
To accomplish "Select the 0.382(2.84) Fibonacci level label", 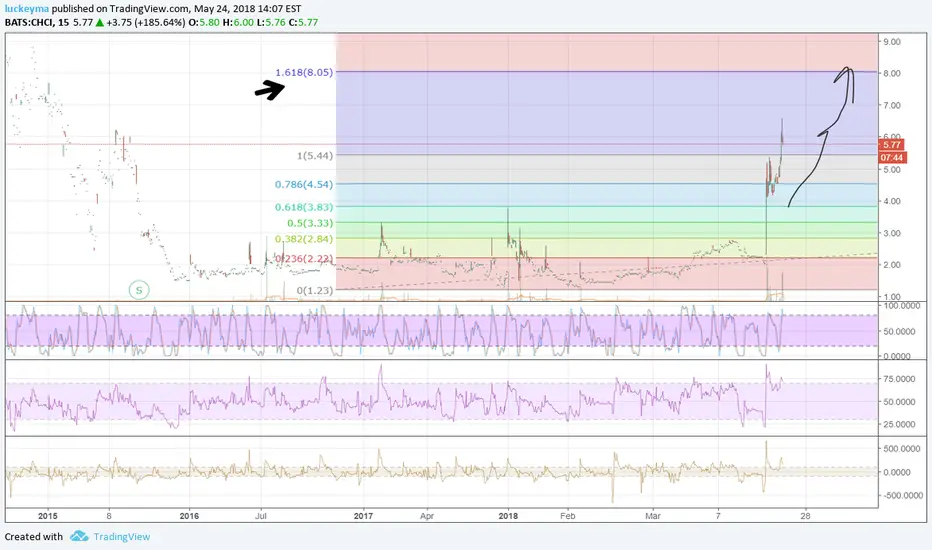I will [x=304, y=239].
